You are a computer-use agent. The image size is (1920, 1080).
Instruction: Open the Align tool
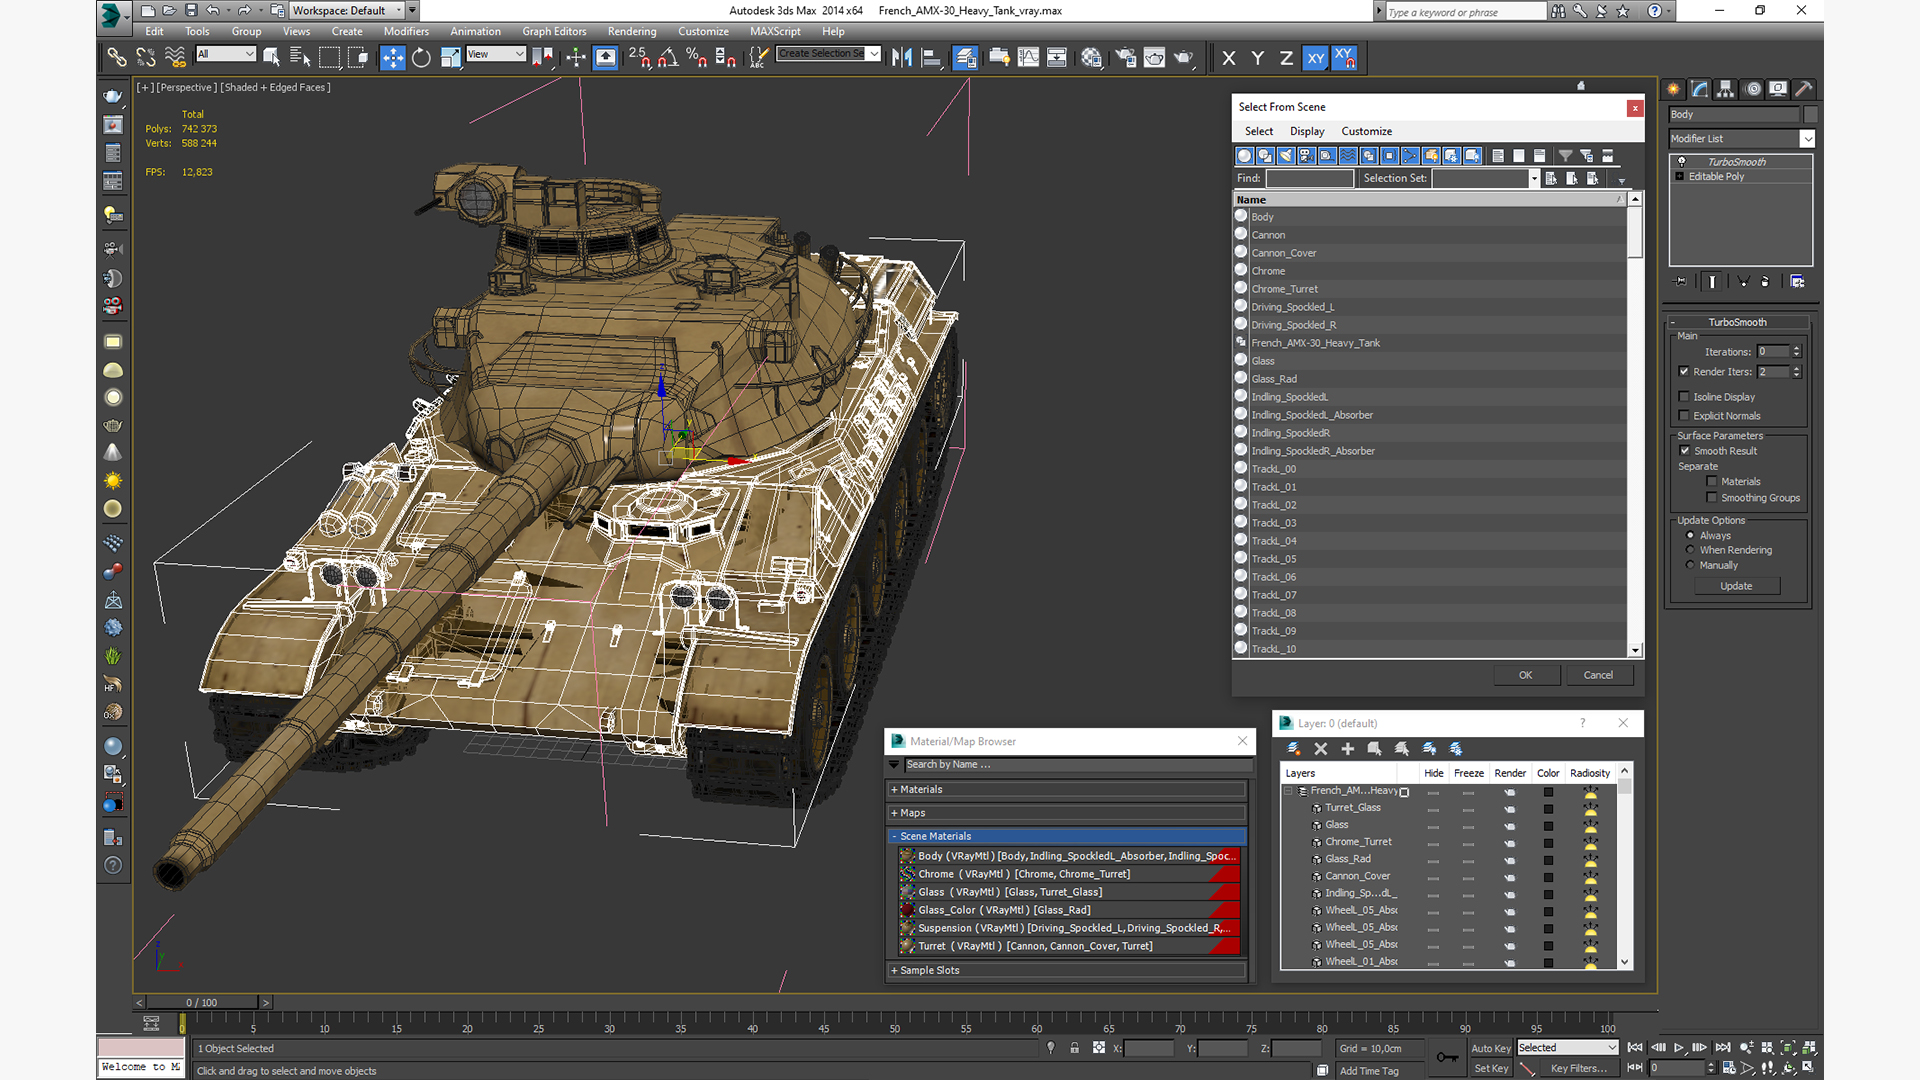pyautogui.click(x=931, y=58)
